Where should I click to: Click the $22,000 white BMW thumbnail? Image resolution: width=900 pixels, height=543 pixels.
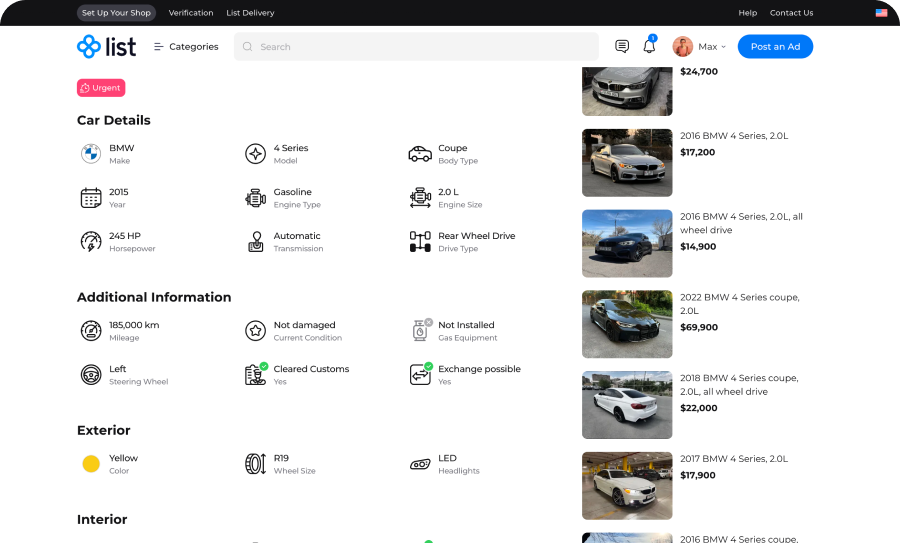pyautogui.click(x=627, y=405)
